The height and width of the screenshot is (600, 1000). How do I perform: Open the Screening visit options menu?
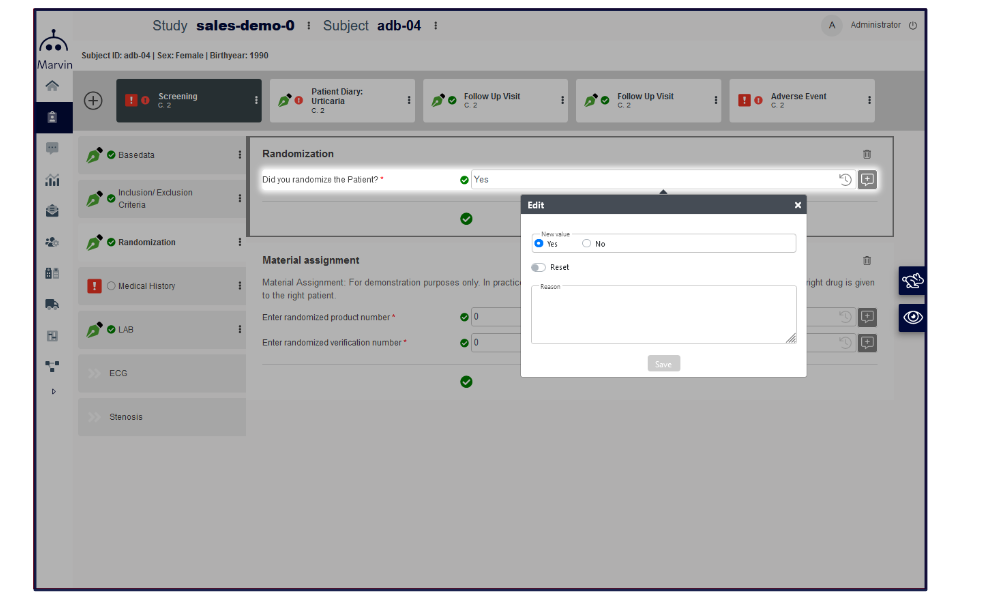tap(256, 100)
